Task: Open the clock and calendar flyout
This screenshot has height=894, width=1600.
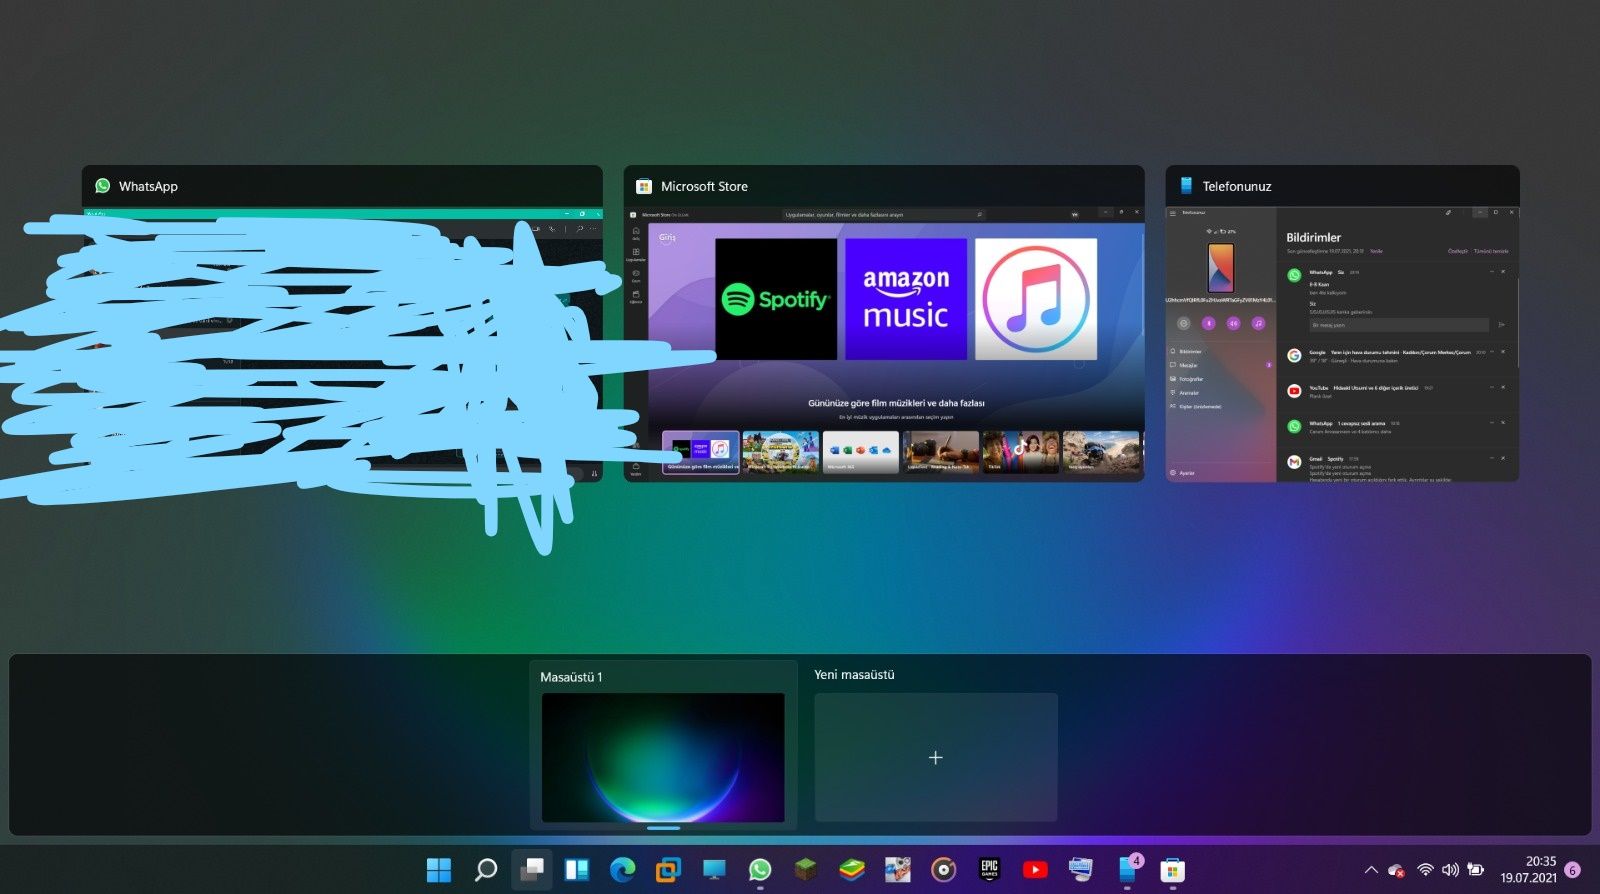Action: pyautogui.click(x=1528, y=869)
